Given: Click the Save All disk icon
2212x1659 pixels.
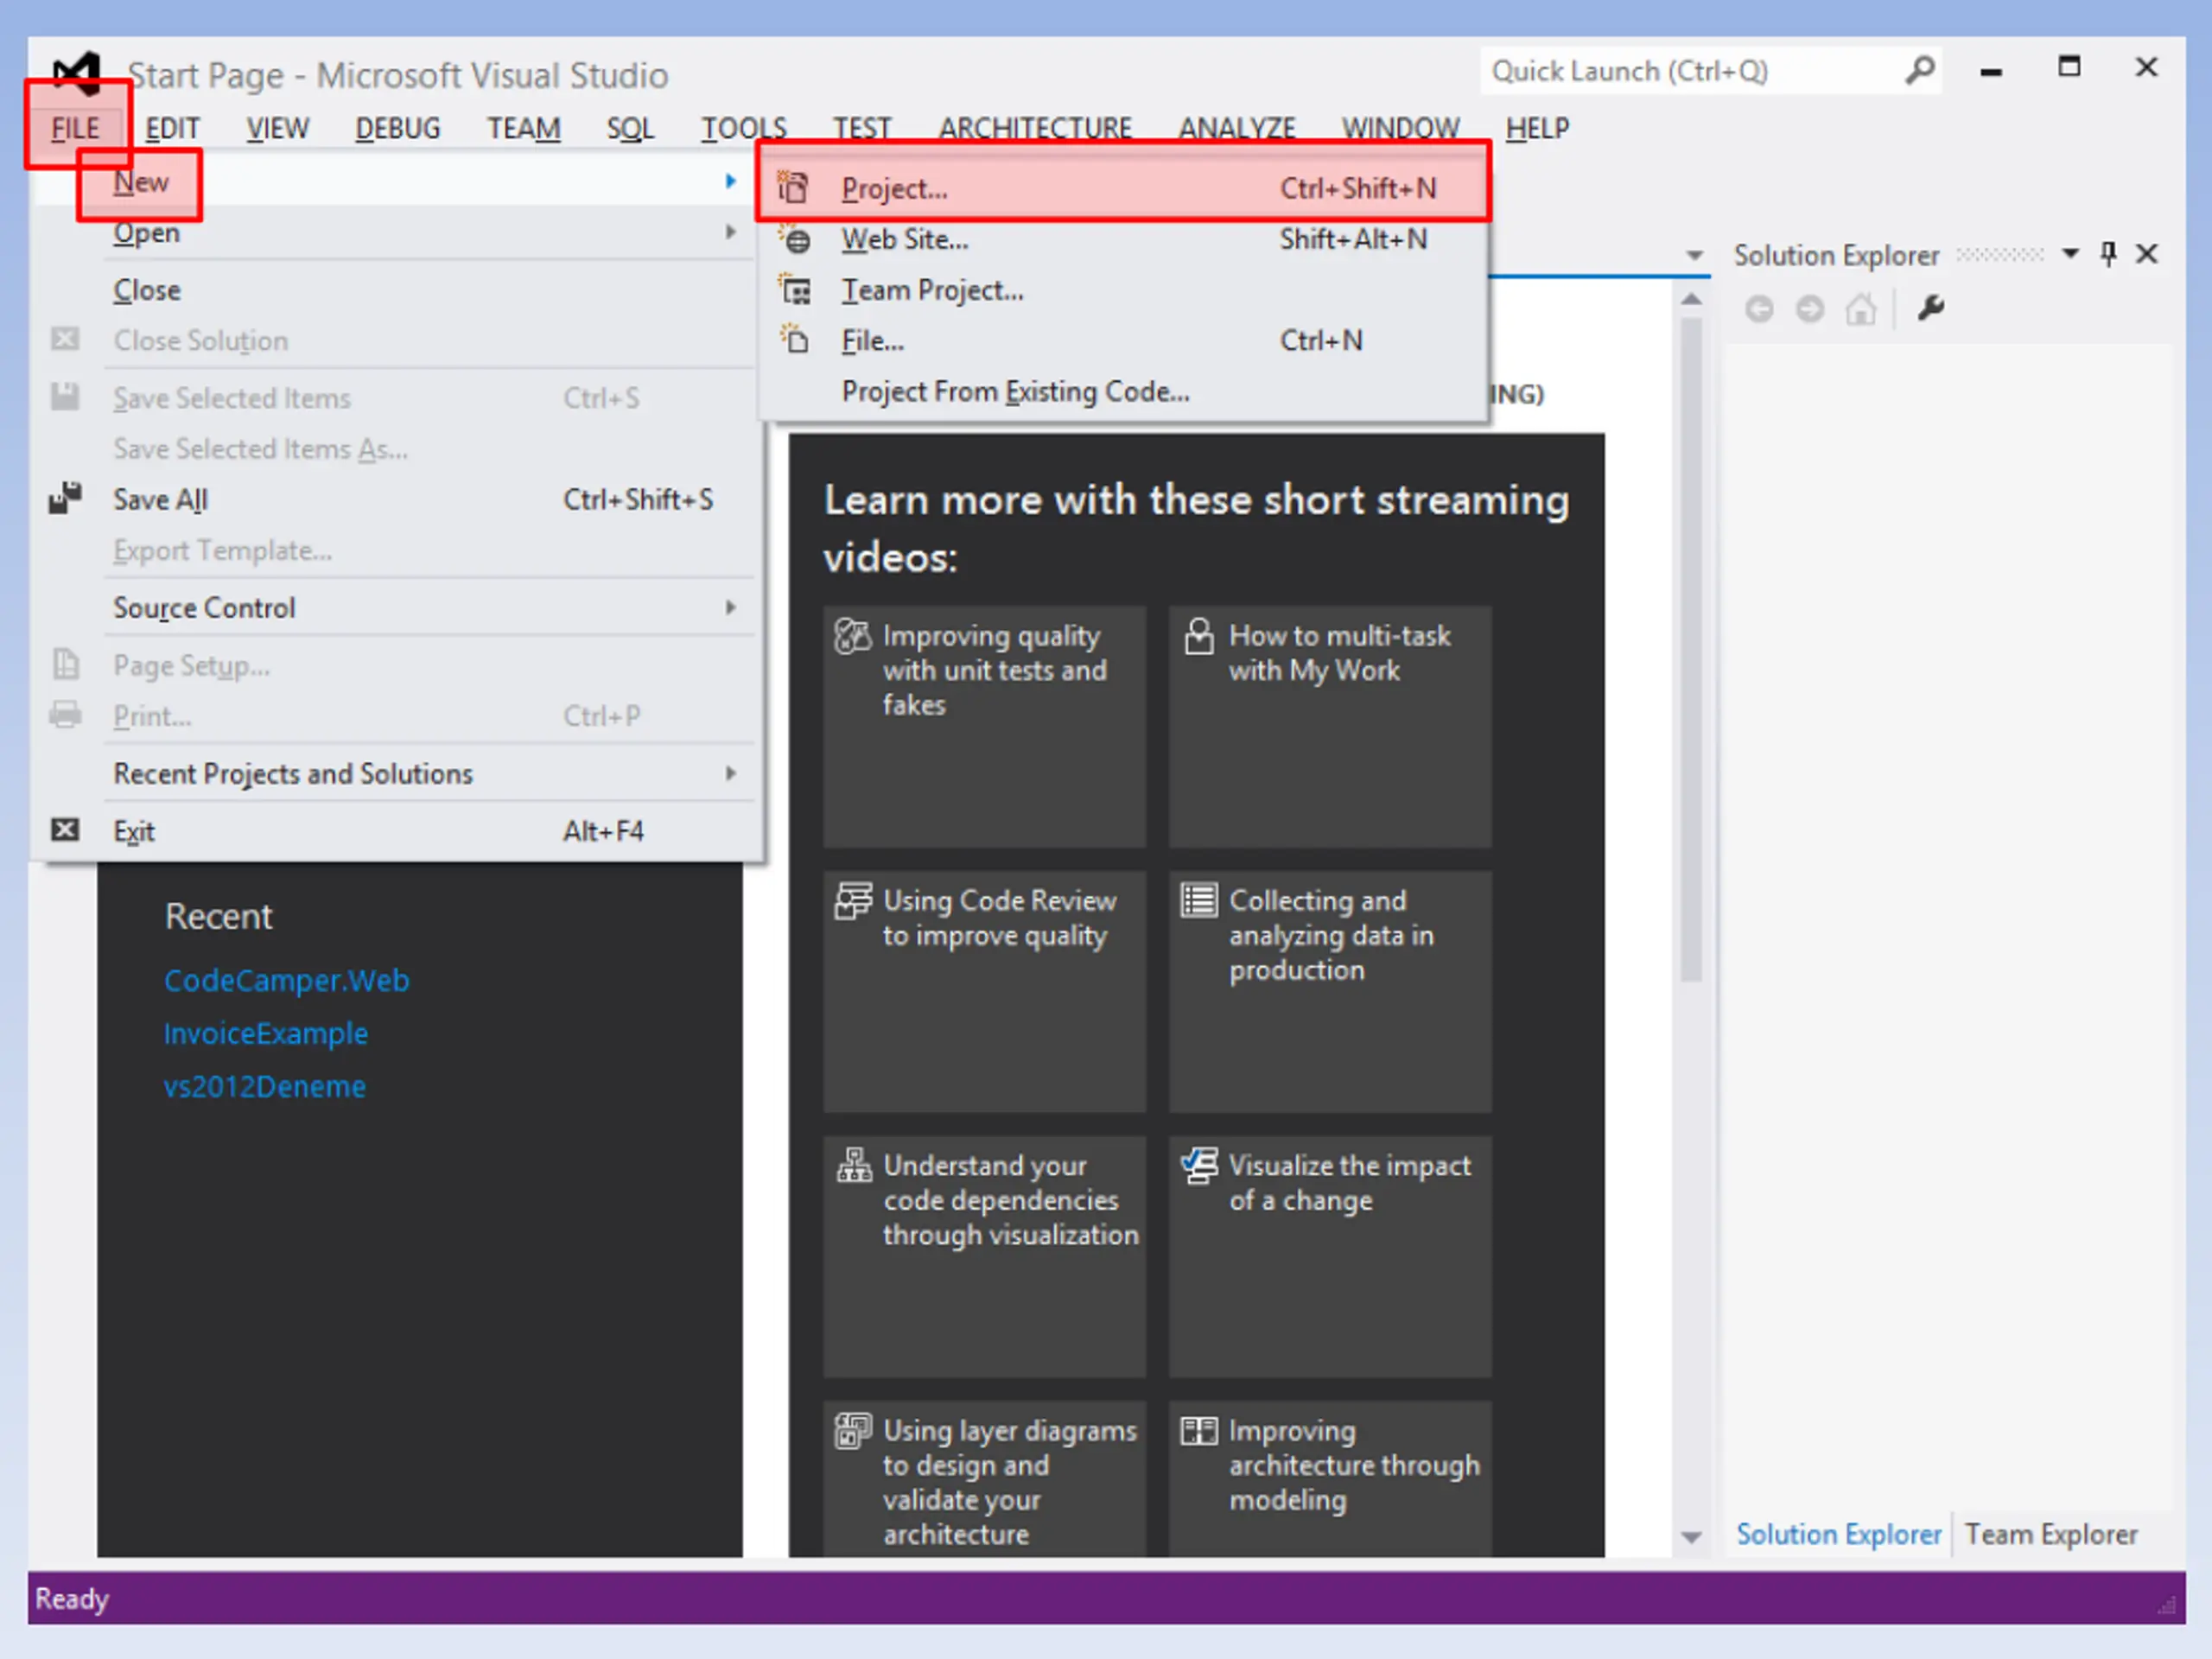Looking at the screenshot, I should (x=66, y=498).
